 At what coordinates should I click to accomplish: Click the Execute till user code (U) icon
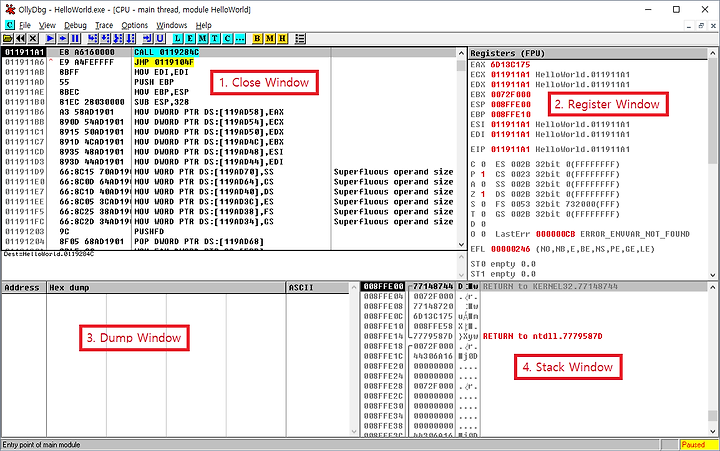(160, 39)
